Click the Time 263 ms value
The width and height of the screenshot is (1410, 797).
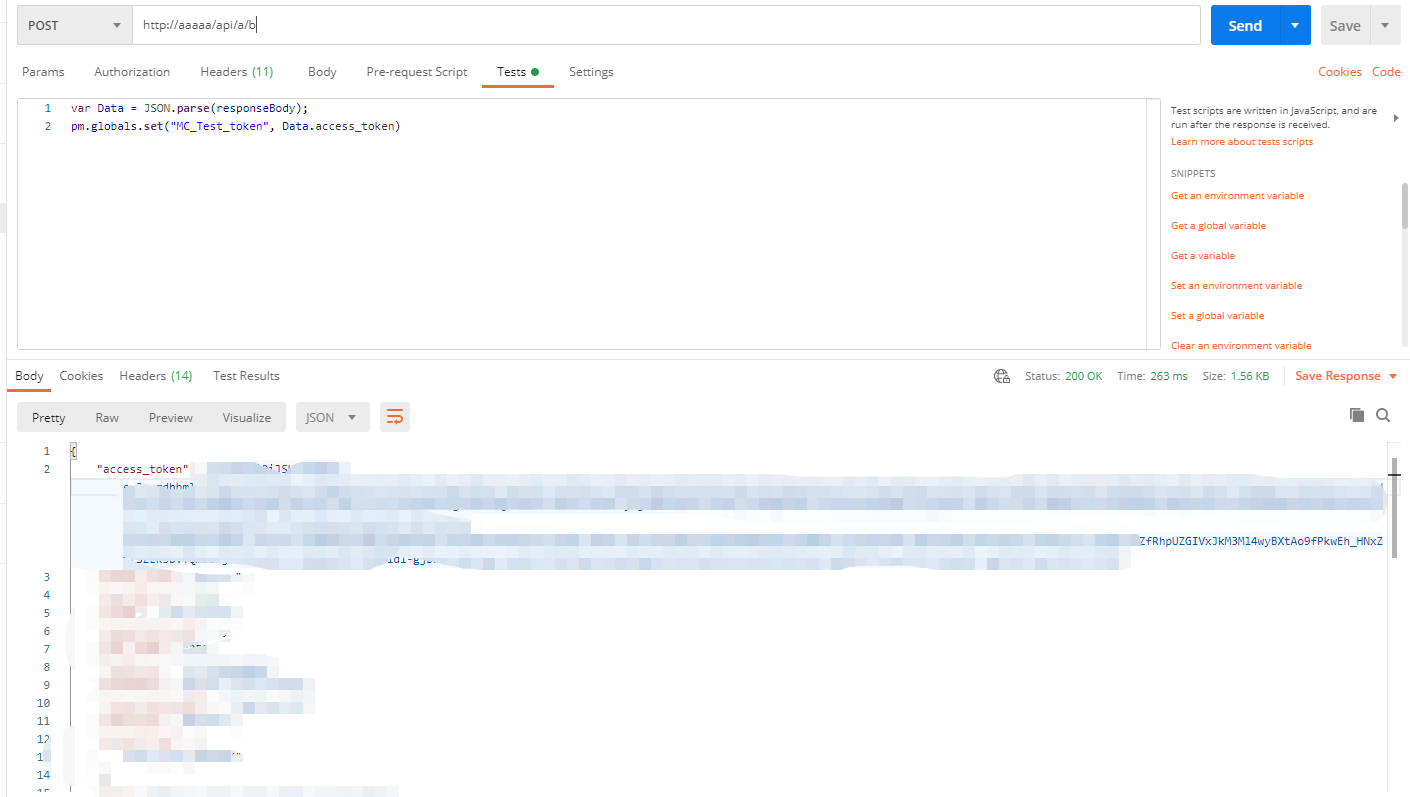coord(1168,376)
